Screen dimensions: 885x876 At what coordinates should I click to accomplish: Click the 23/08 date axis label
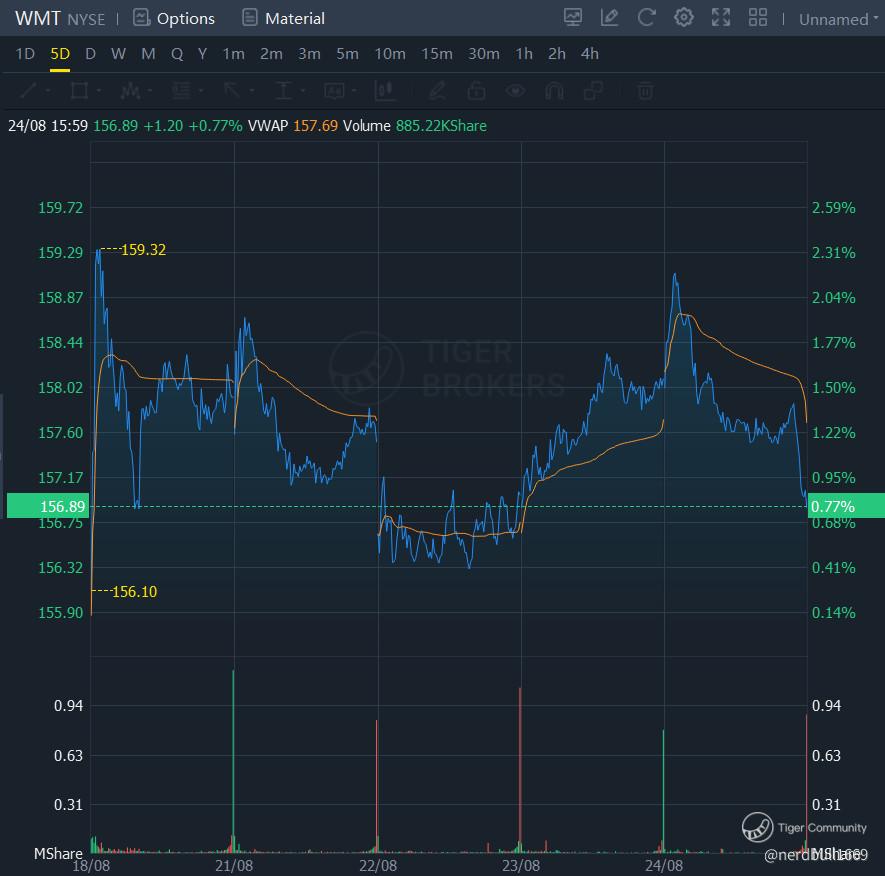[x=521, y=866]
